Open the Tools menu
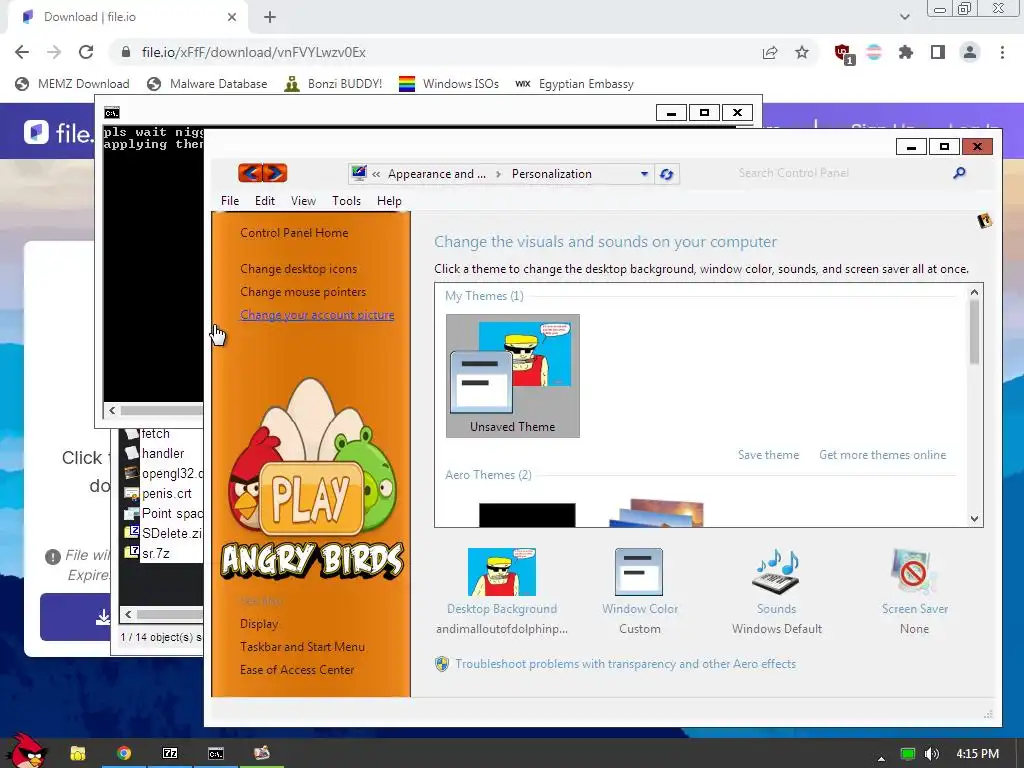This screenshot has height=768, width=1024. [346, 201]
